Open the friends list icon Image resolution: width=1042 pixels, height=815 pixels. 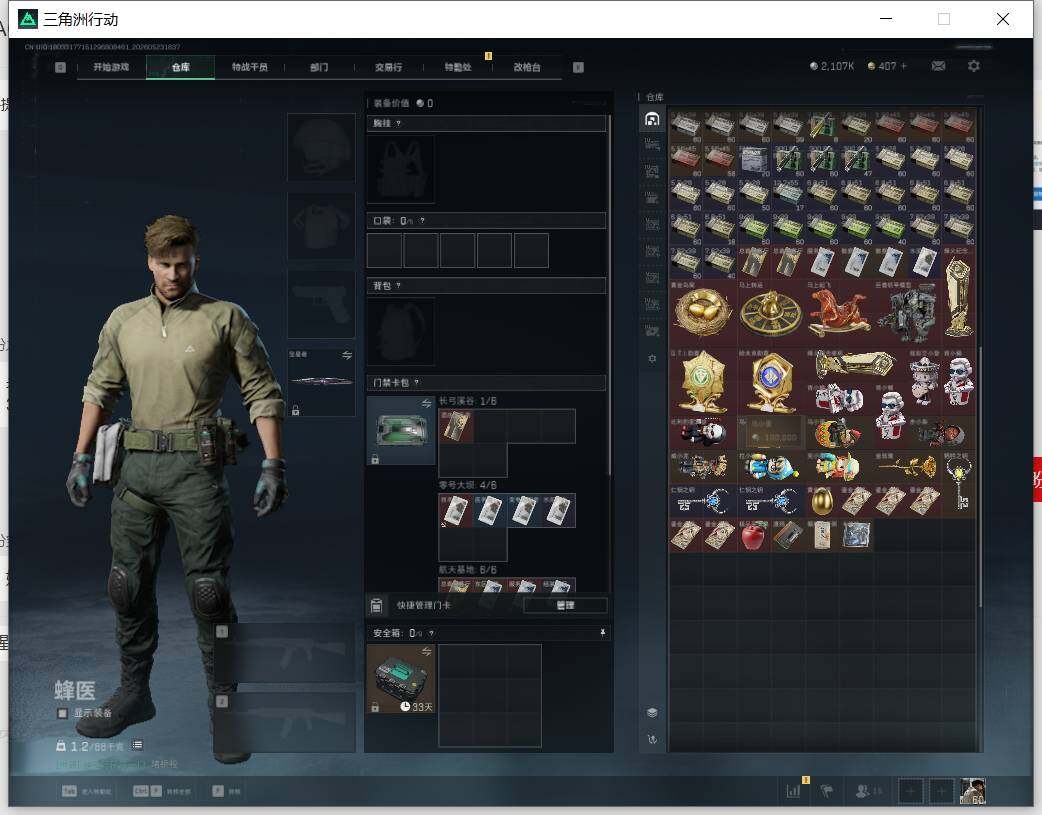[x=863, y=791]
